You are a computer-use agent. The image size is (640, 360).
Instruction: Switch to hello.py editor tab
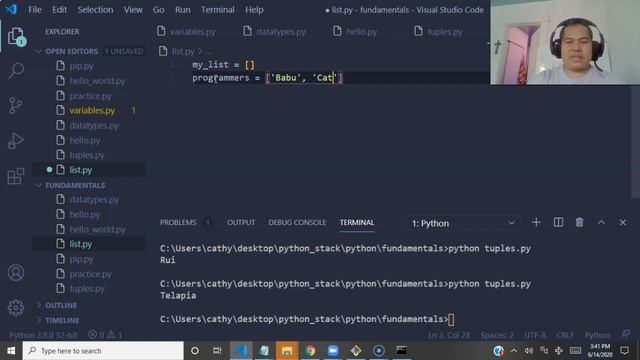point(355,32)
